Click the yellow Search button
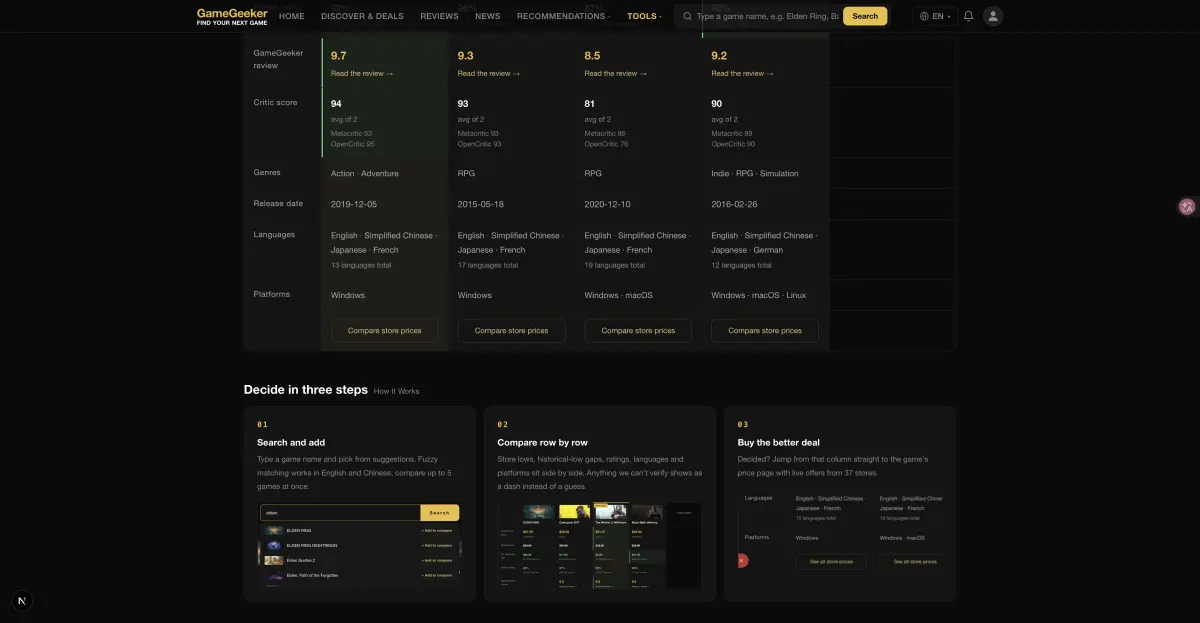This screenshot has width=1200, height=623. (865, 16)
